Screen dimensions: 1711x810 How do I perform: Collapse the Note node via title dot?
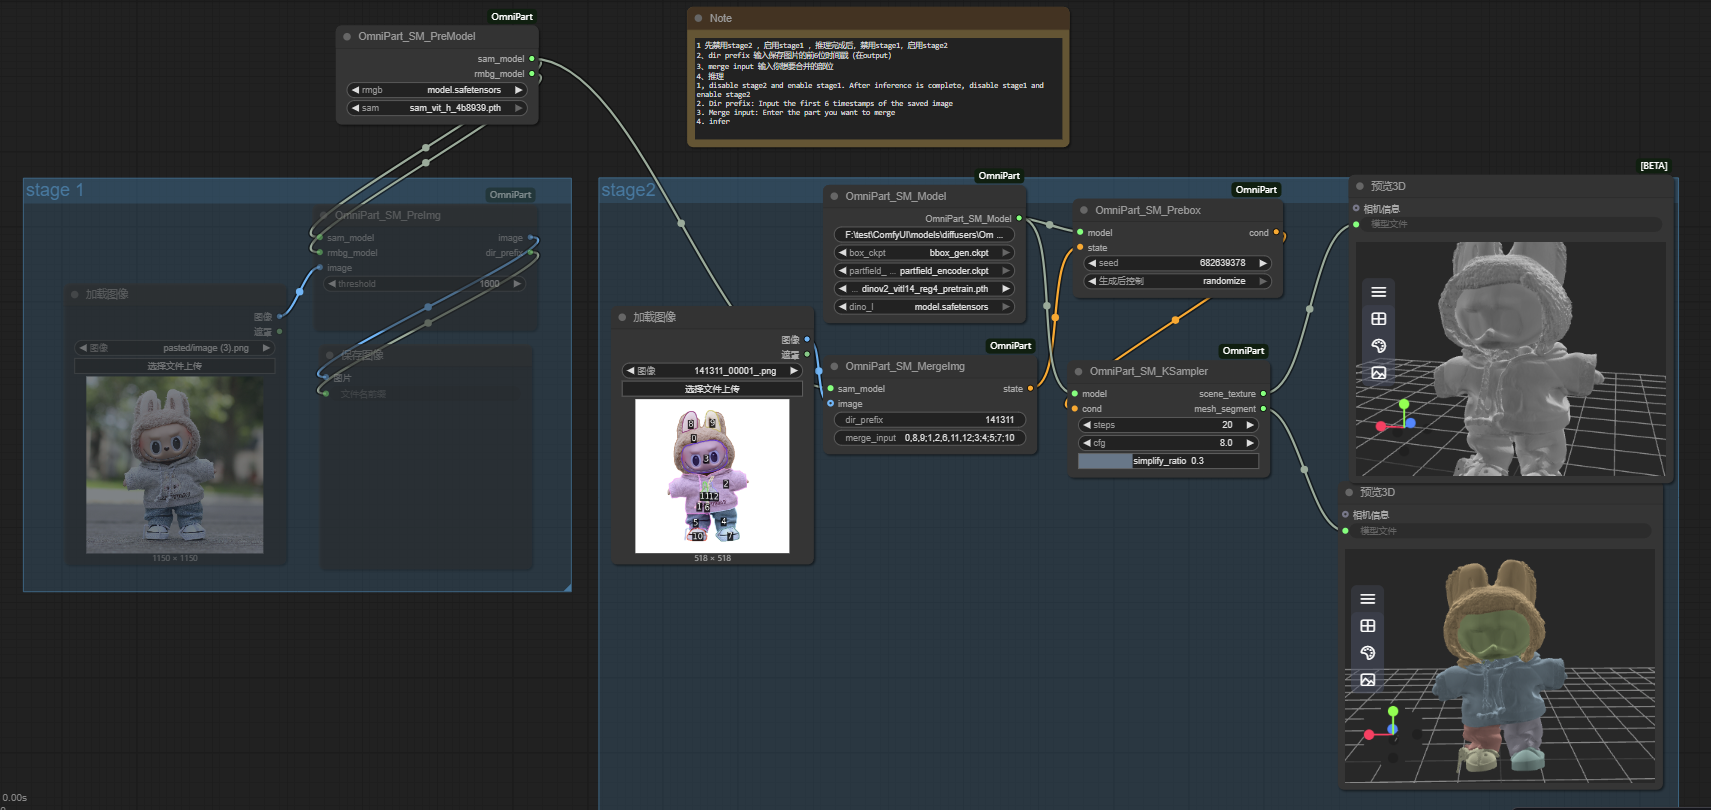698,18
